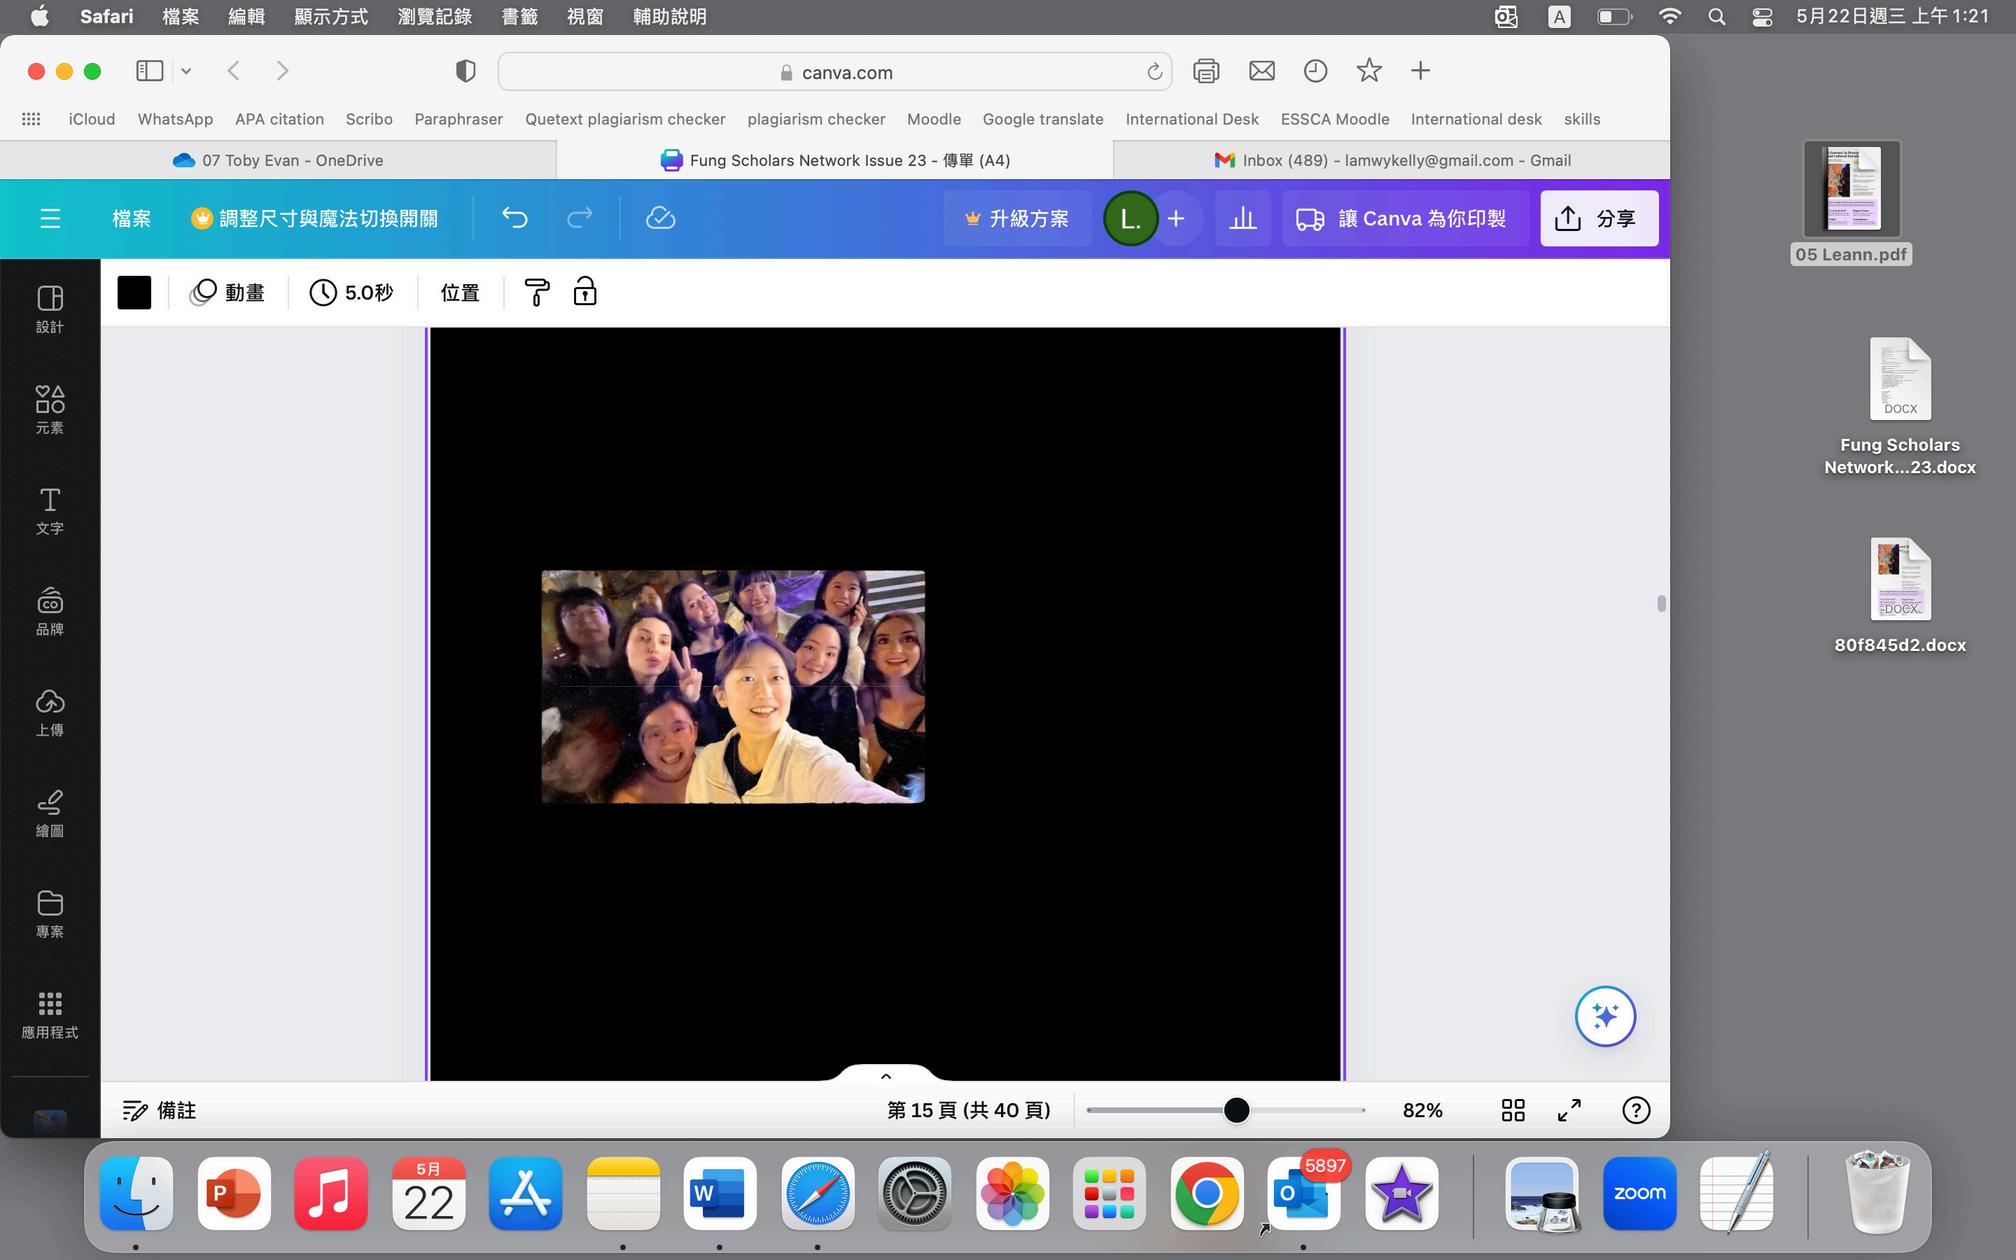The width and height of the screenshot is (2016, 1260).
Task: Open the 繪圖 (Draw) tool
Action: 49,813
